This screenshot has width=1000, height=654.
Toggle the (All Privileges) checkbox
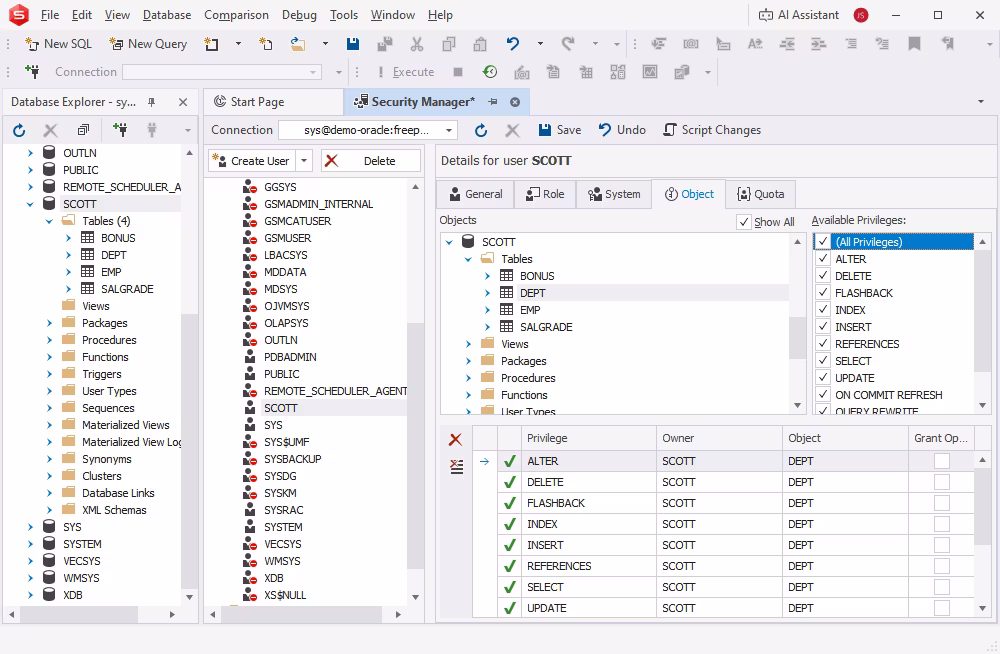[823, 242]
